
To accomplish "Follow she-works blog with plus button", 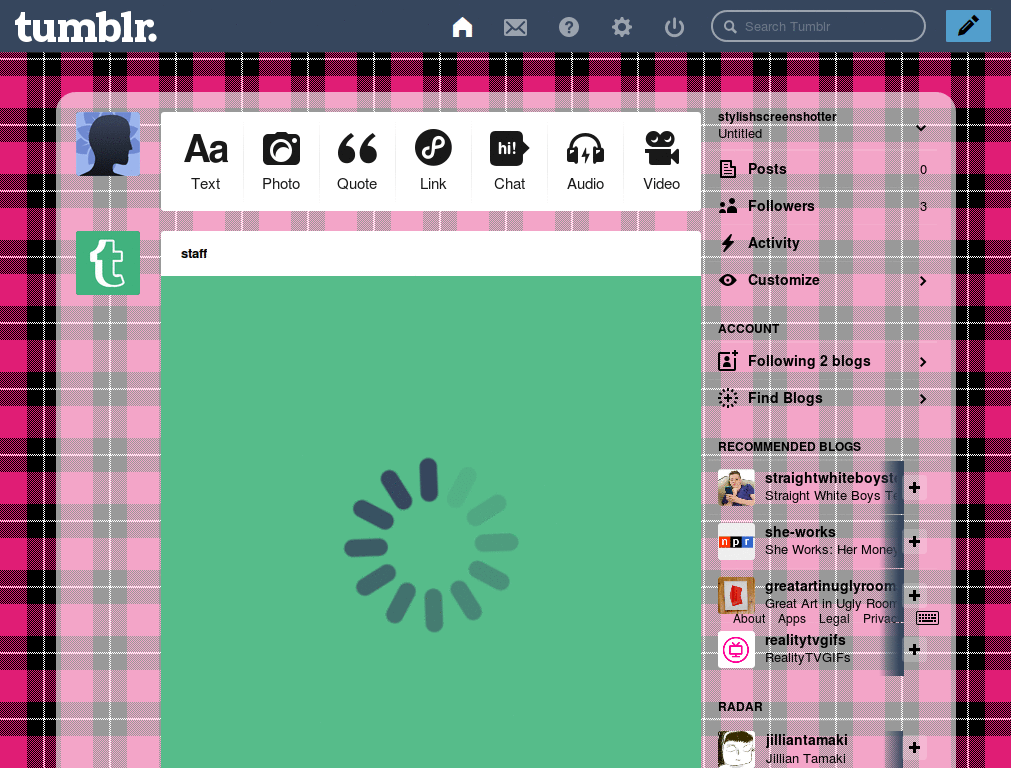I will click(914, 541).
